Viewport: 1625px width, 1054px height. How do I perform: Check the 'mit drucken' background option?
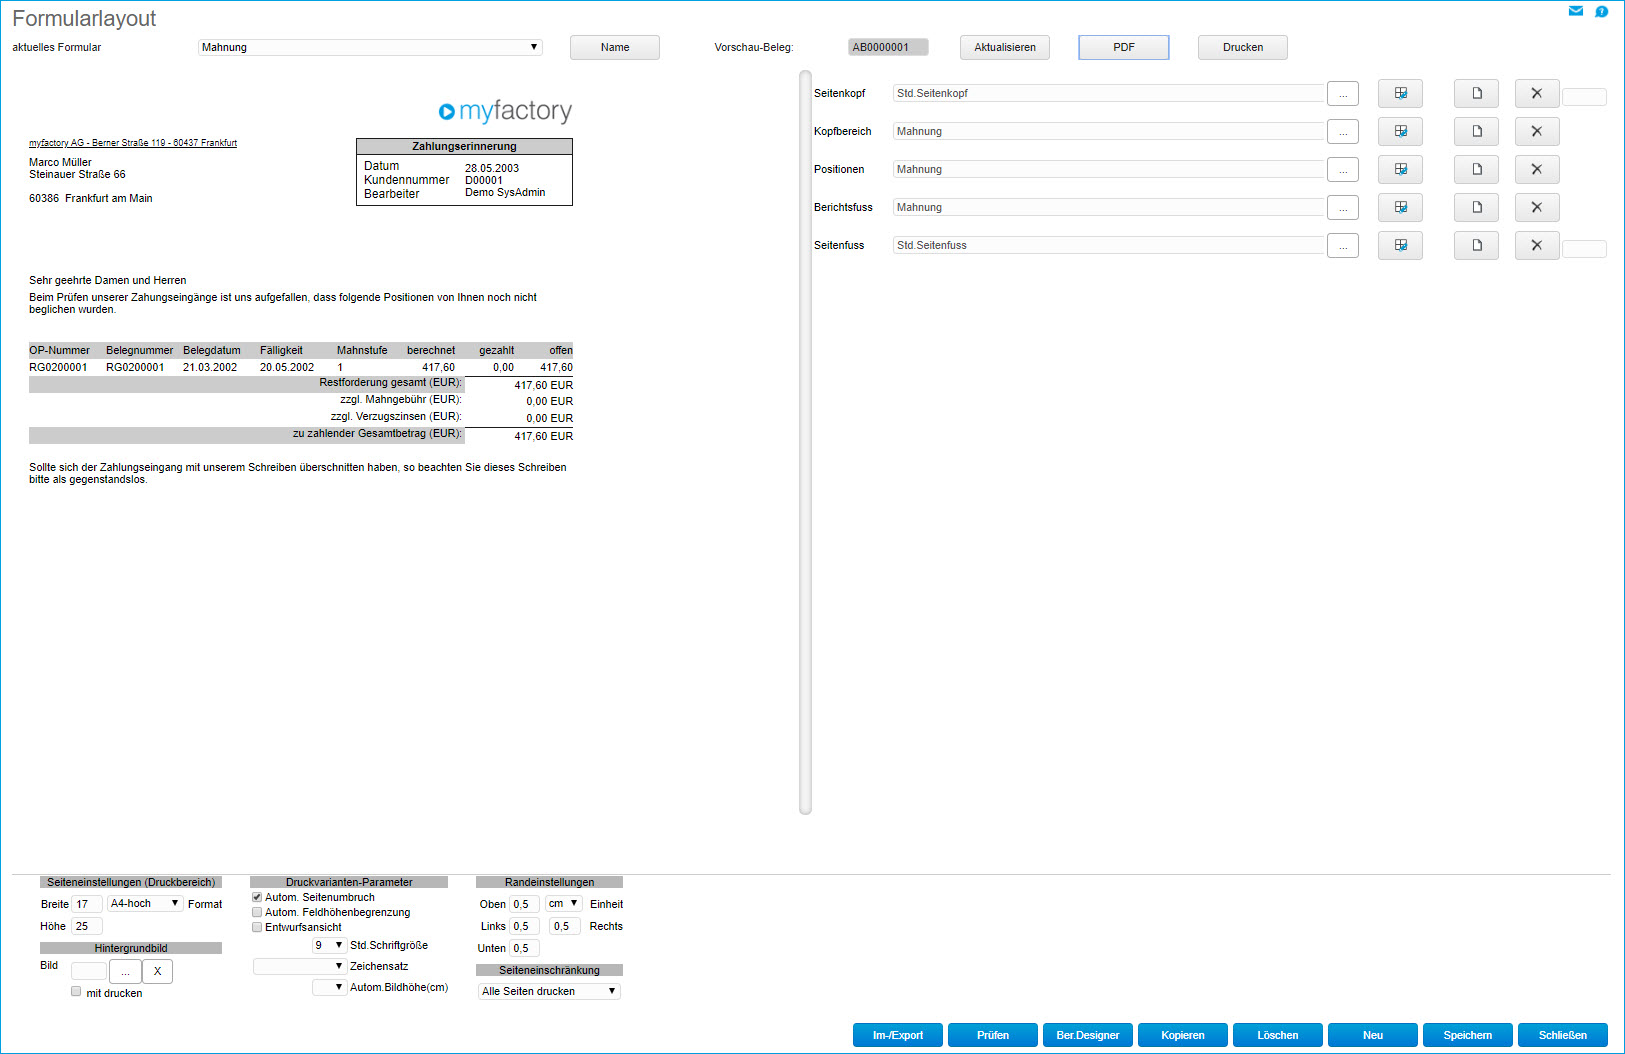pyautogui.click(x=76, y=992)
